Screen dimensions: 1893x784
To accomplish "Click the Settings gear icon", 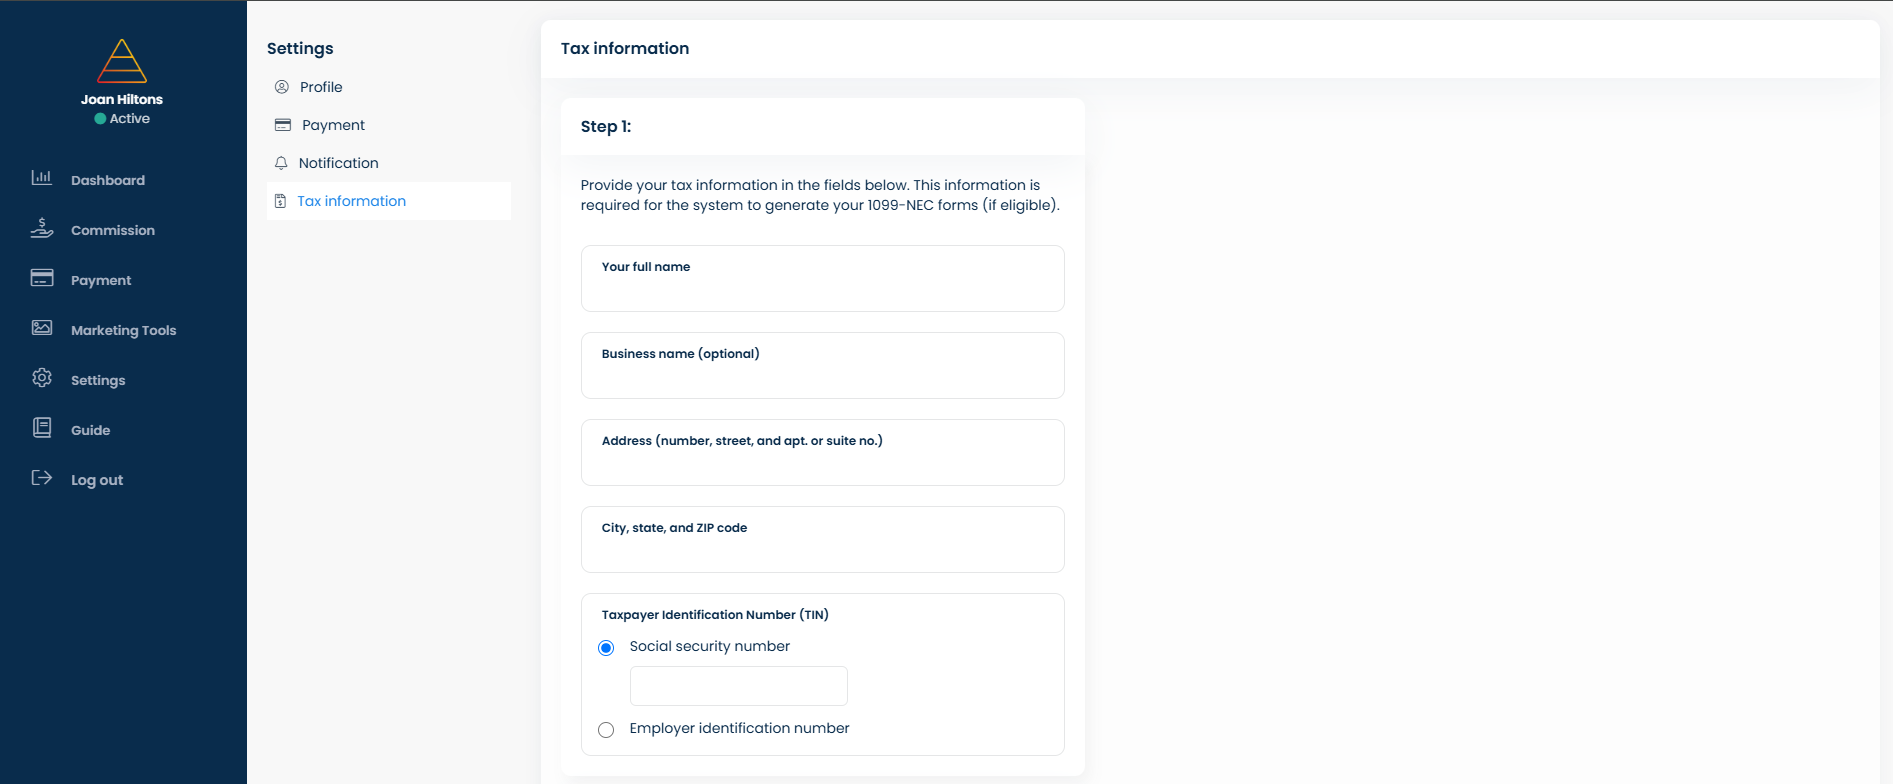I will 41,378.
